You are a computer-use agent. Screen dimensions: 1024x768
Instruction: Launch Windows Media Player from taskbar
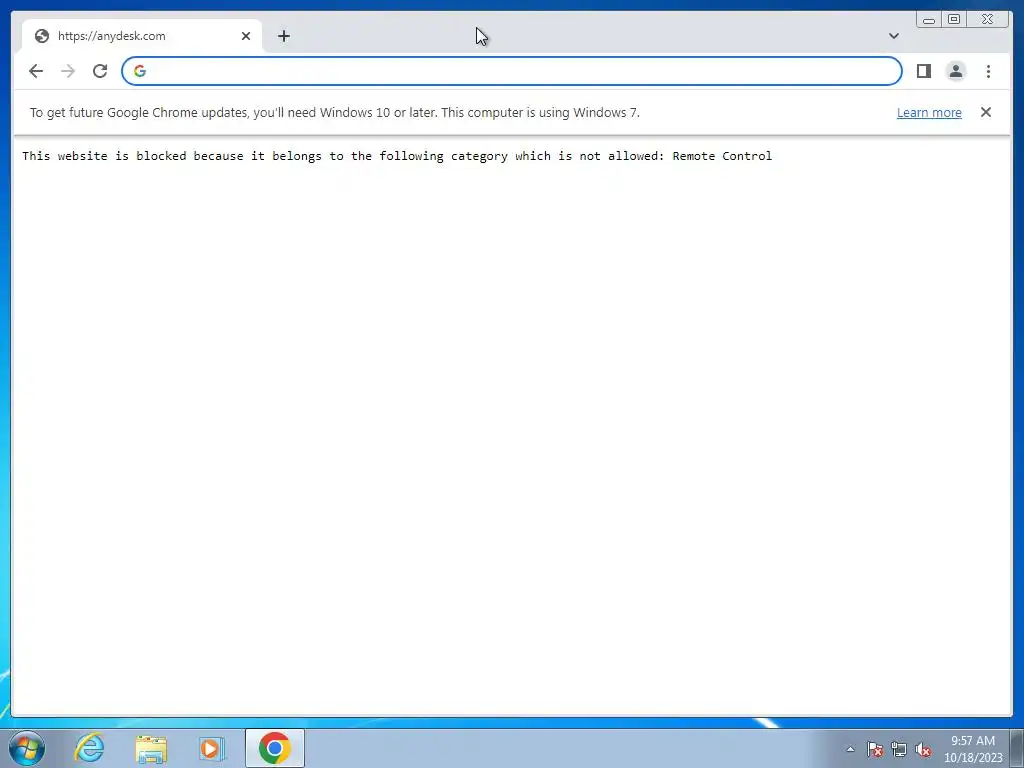click(212, 748)
